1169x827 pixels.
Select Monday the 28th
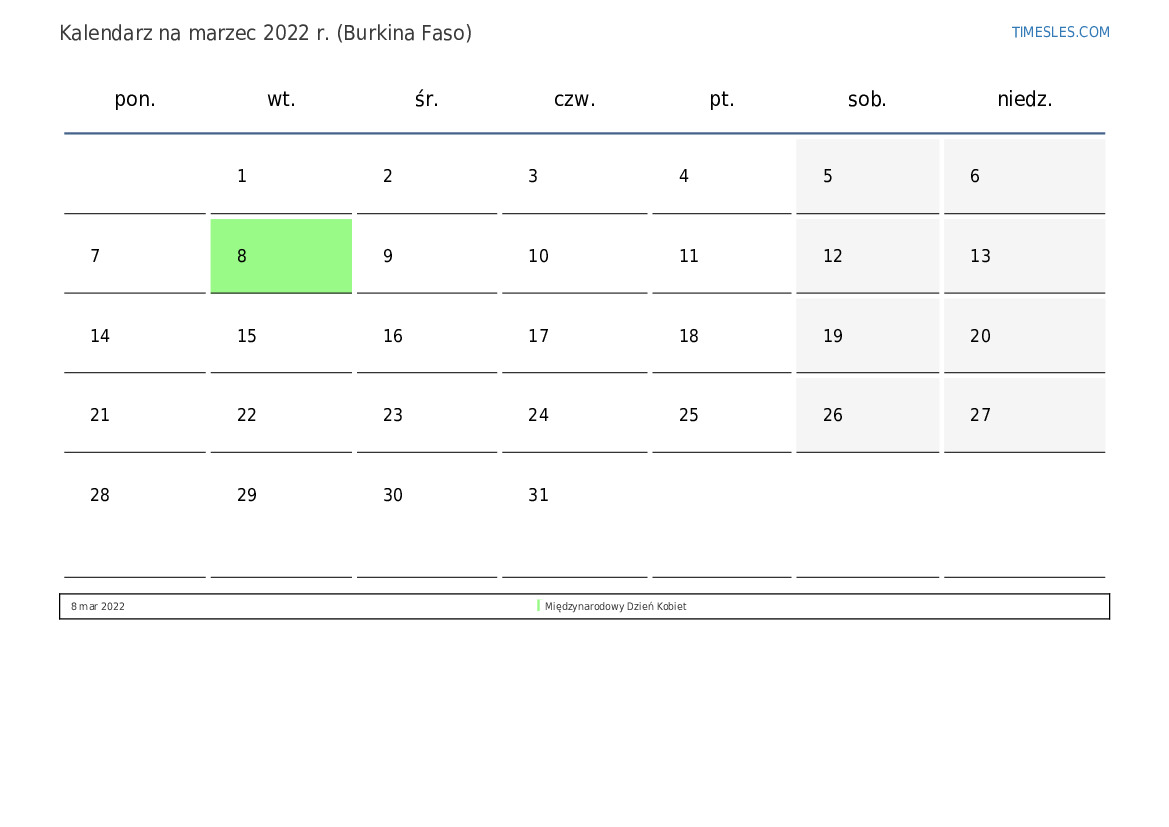click(135, 495)
